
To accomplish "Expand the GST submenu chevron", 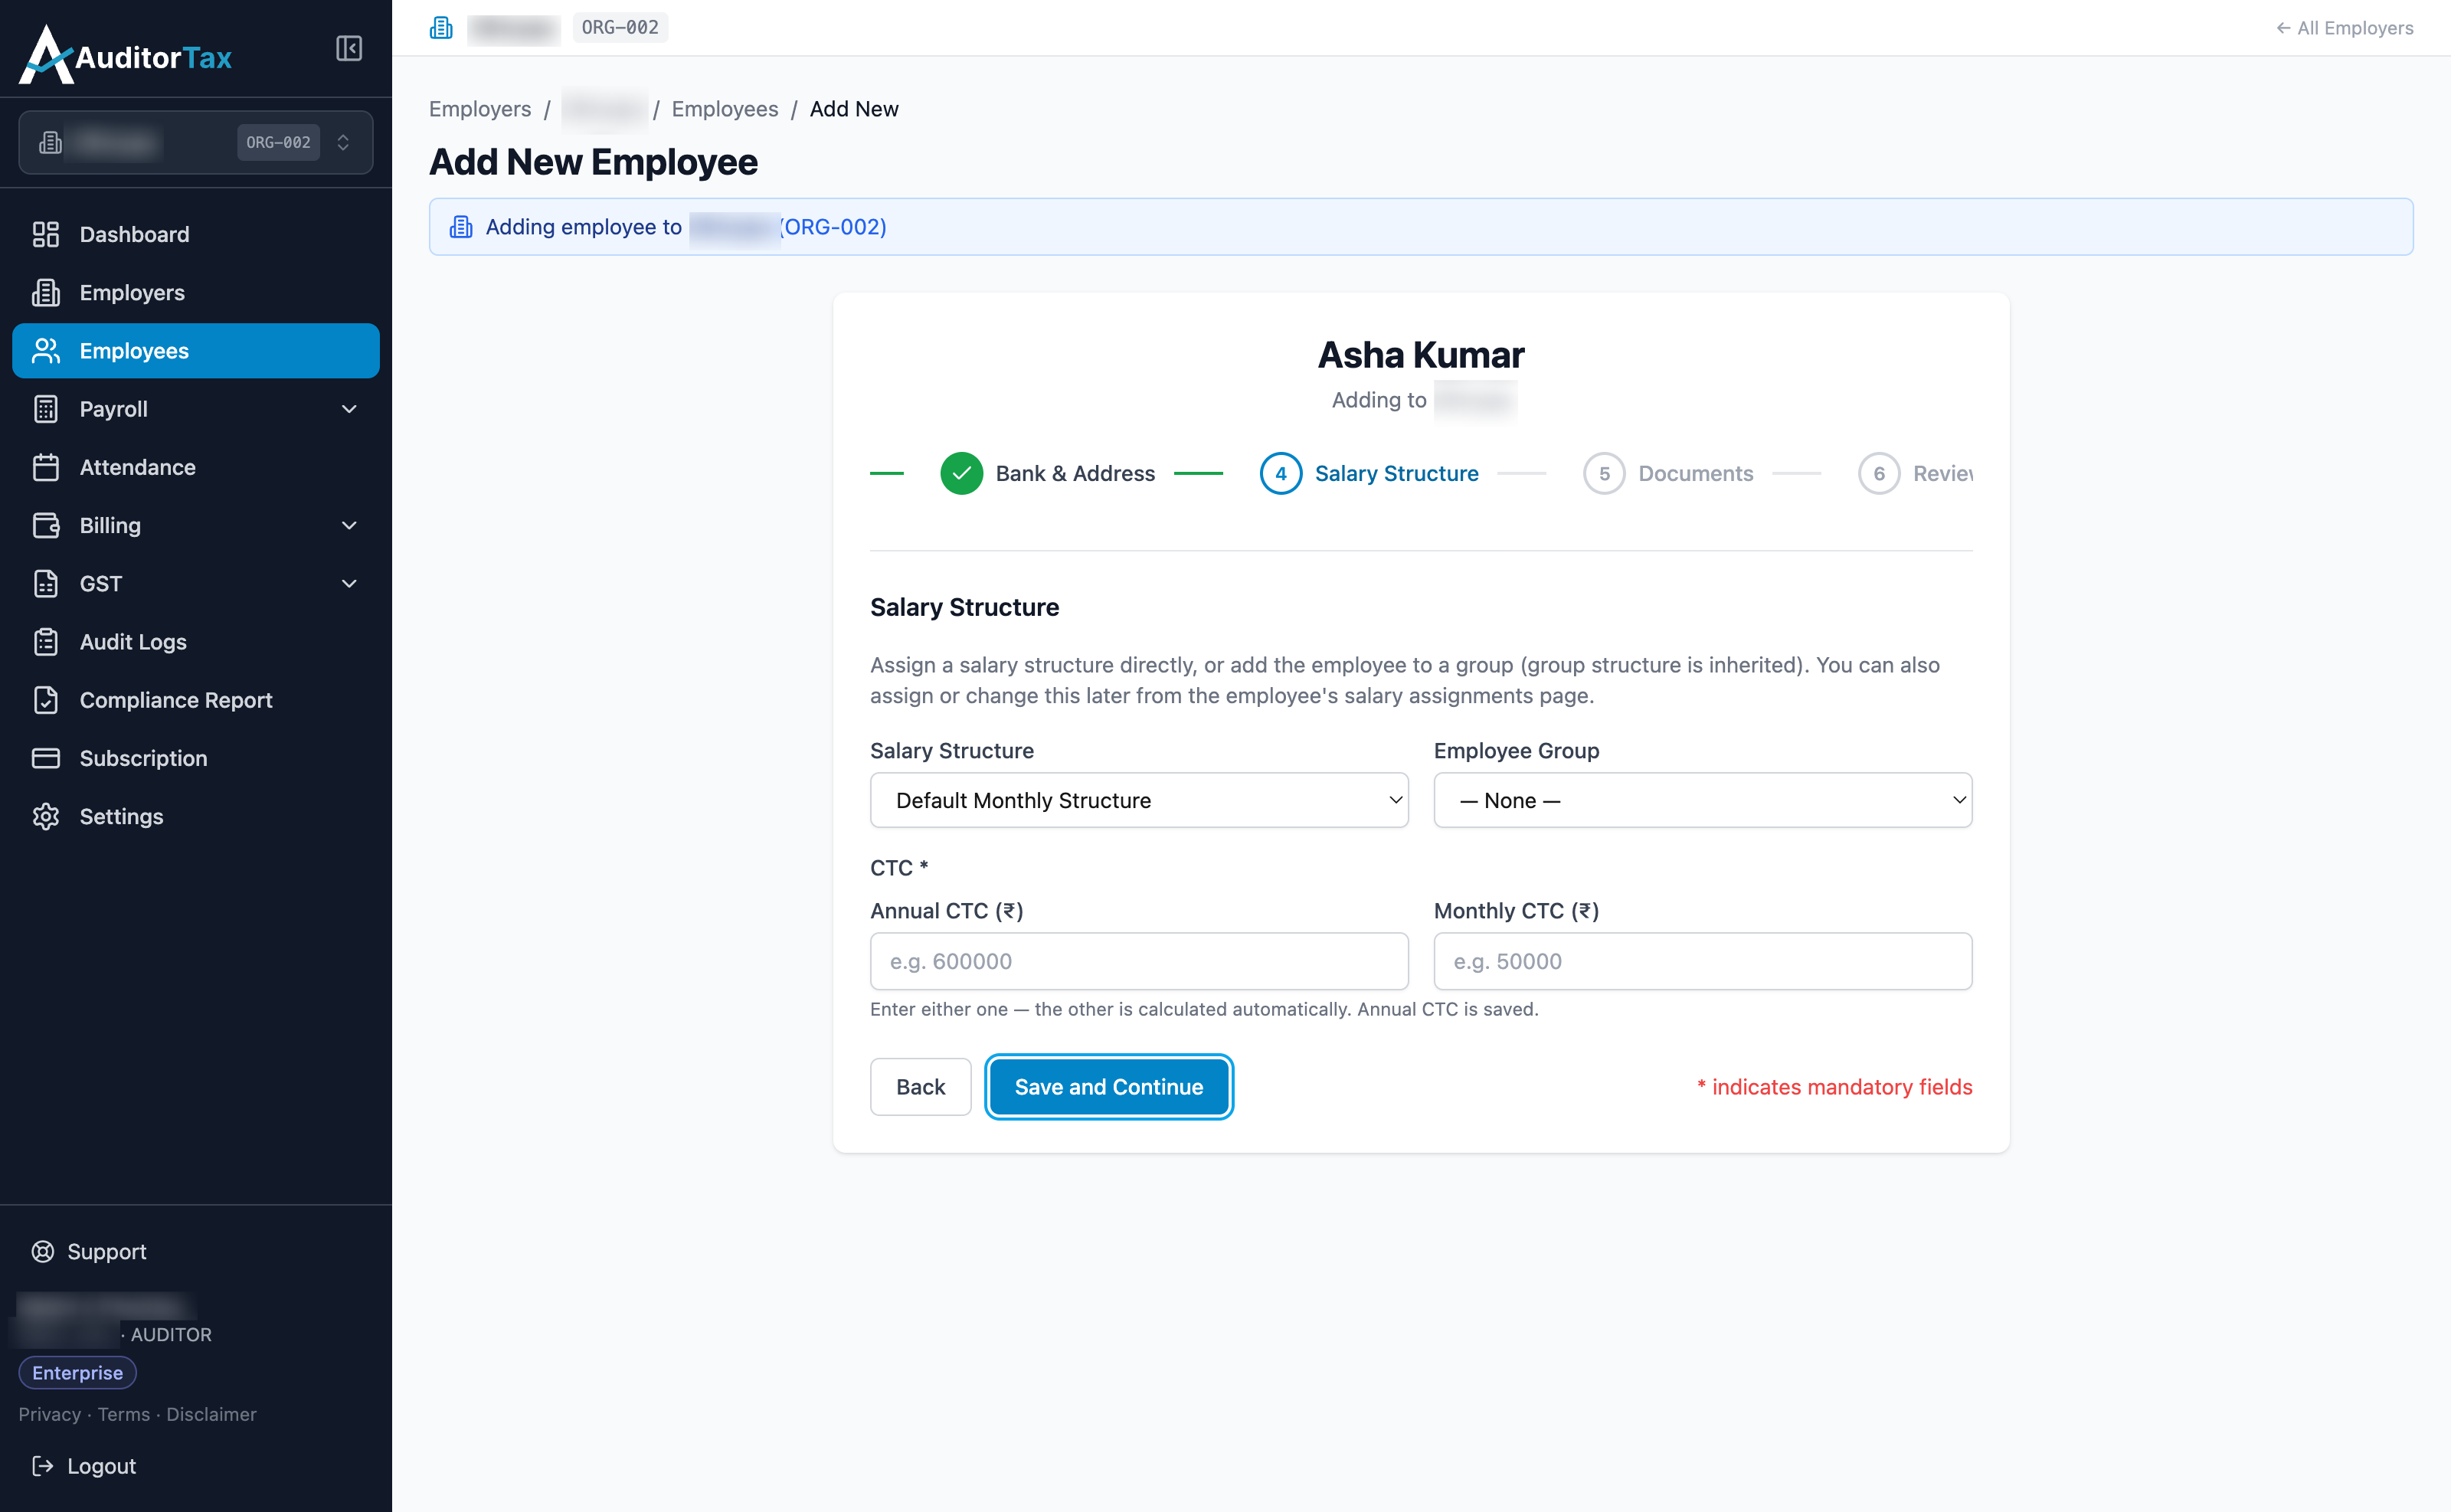I will coord(349,583).
